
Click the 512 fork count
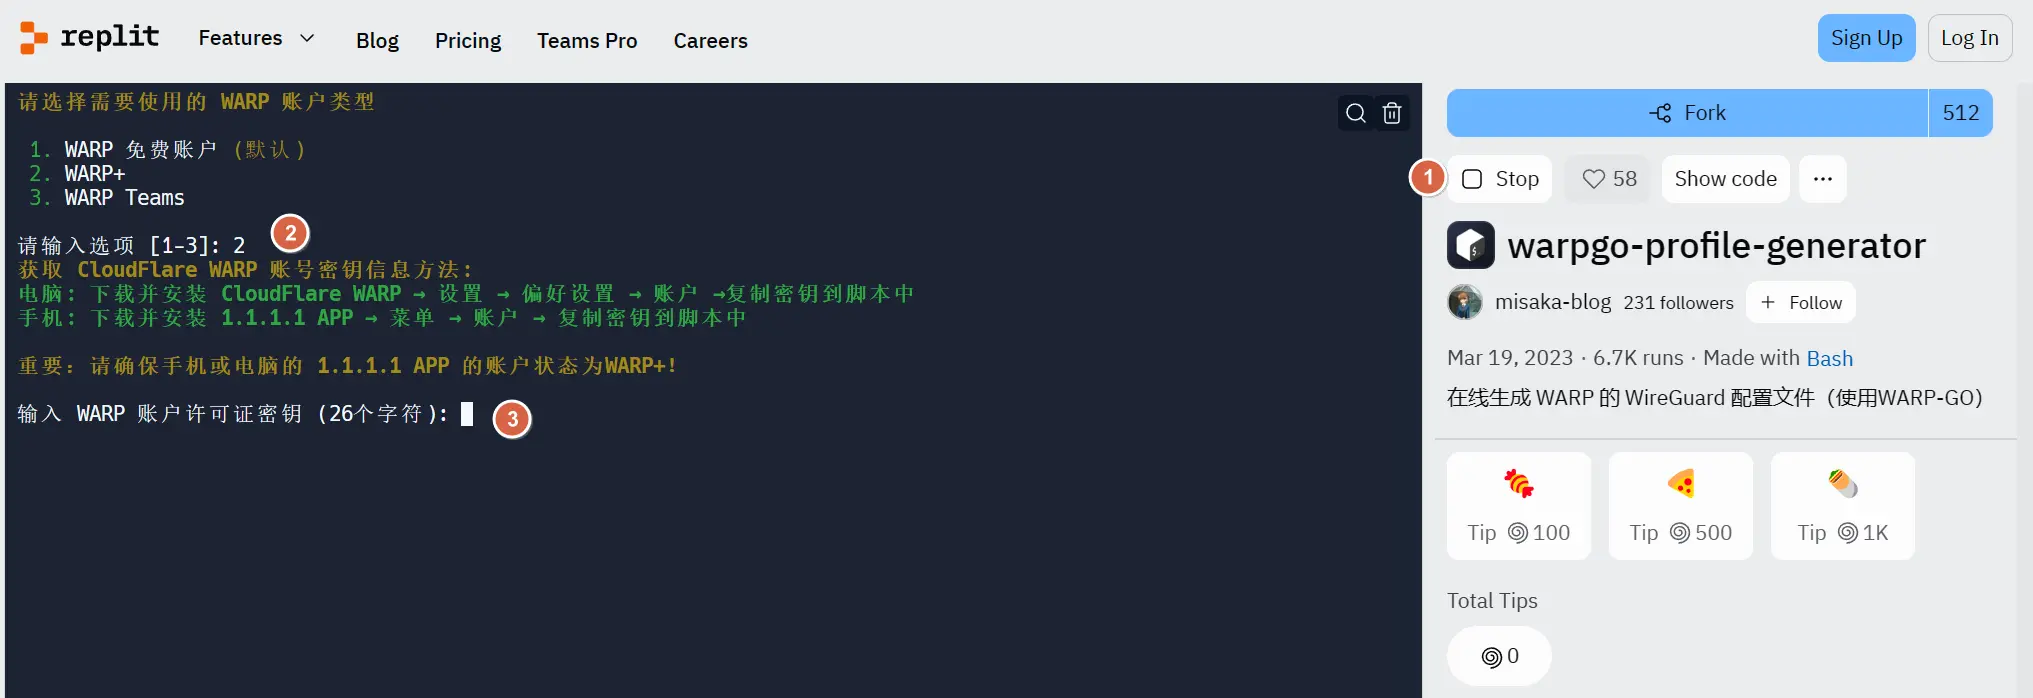point(1961,113)
